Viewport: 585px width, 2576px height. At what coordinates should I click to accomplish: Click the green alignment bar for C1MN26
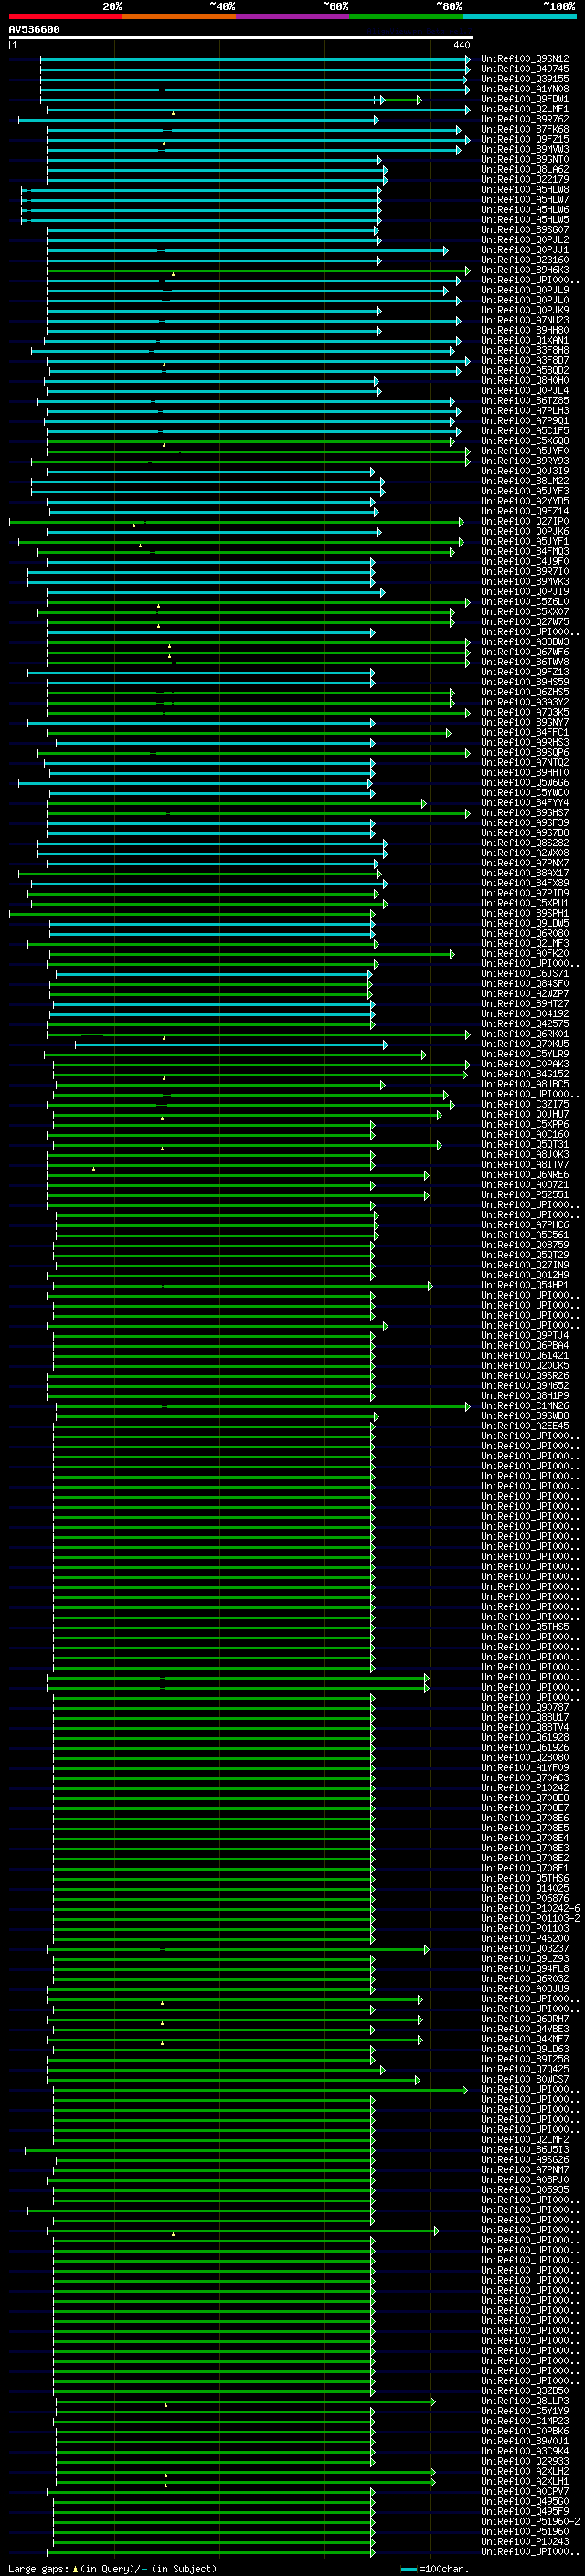[263, 1406]
